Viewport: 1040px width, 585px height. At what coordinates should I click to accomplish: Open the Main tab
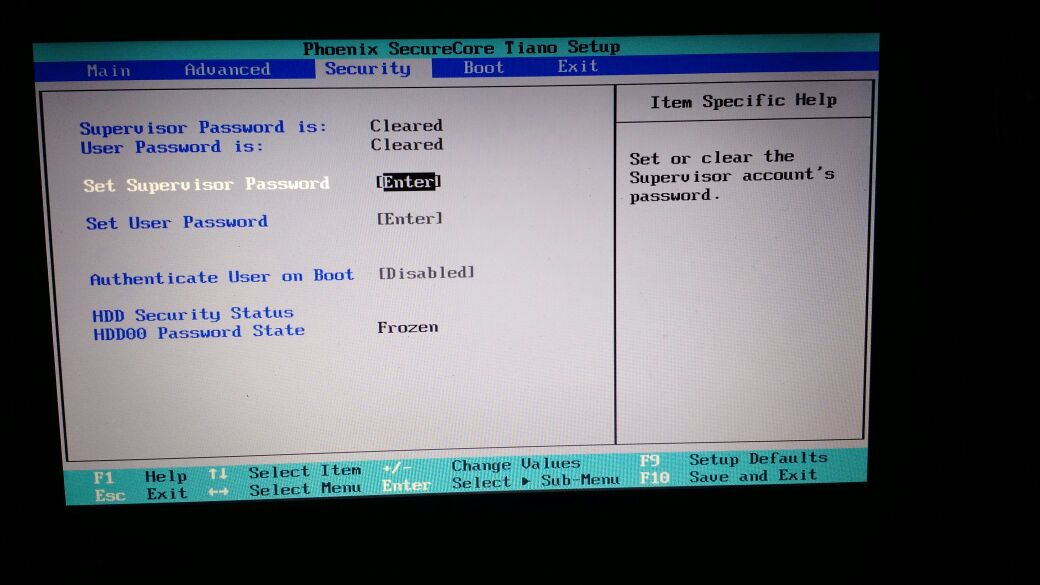pyautogui.click(x=109, y=70)
